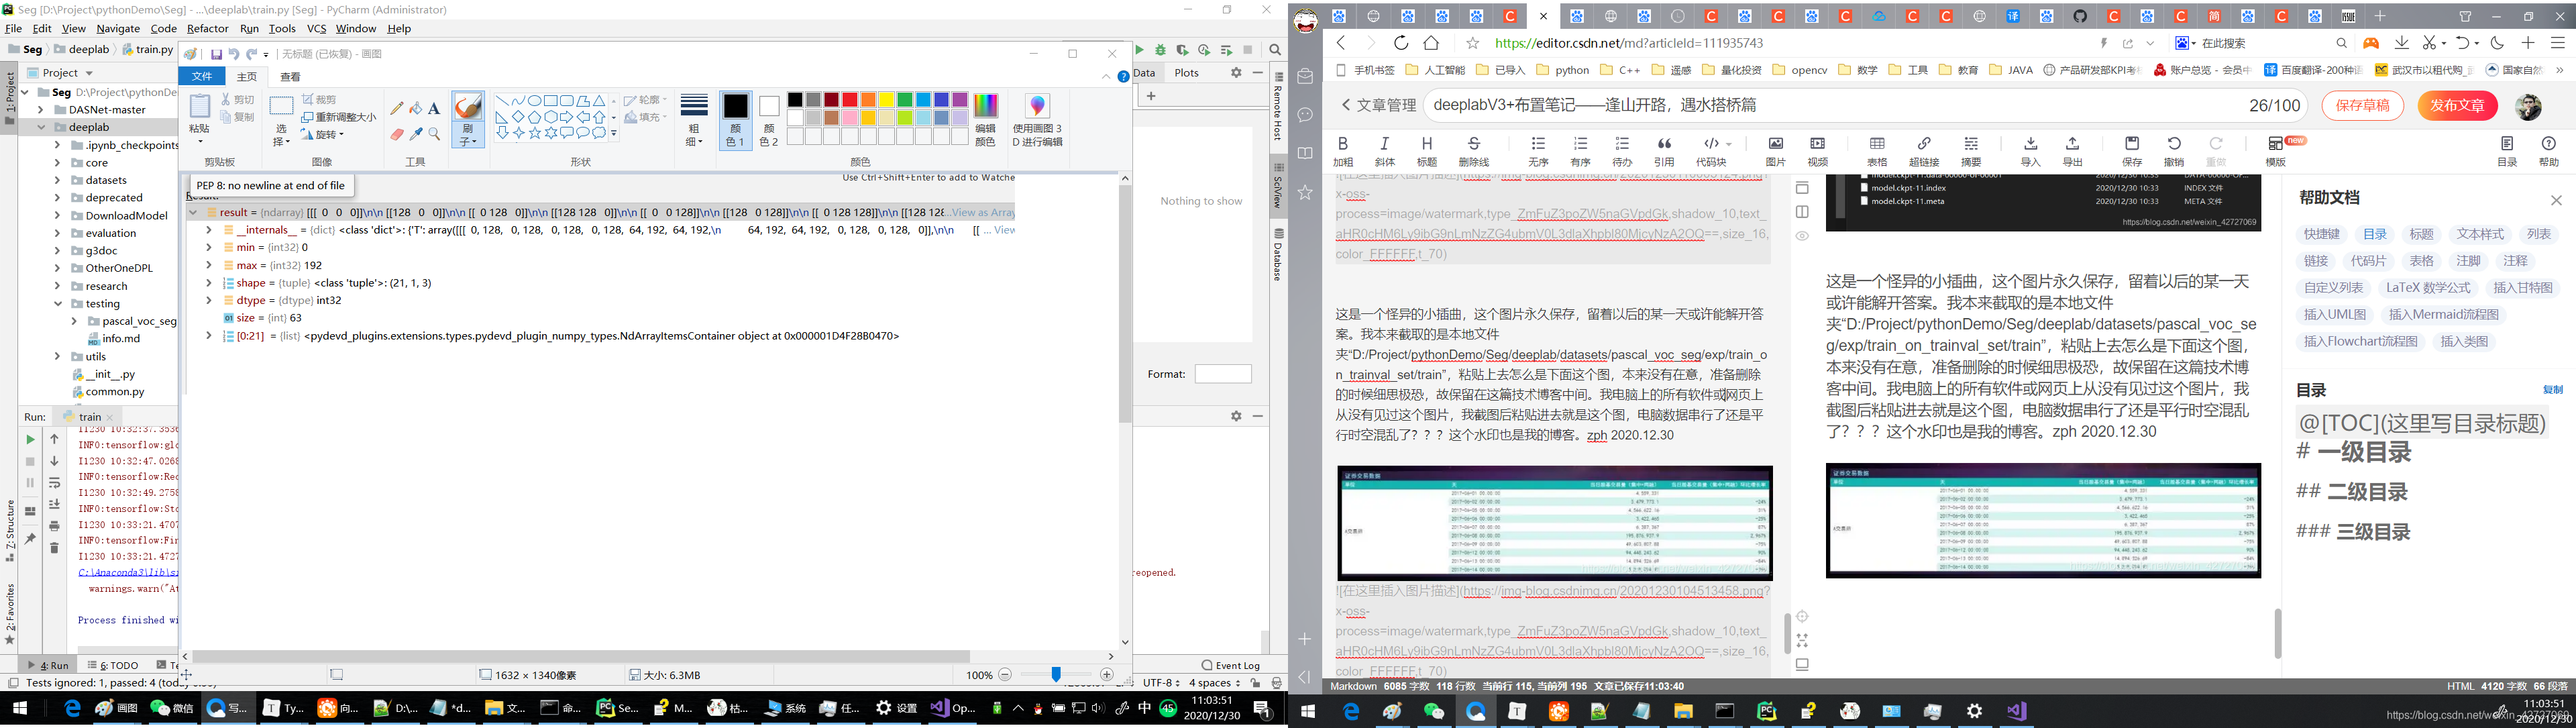Screen dimensions: 2576x728
Task: Click the View as Array link
Action: tap(983, 212)
